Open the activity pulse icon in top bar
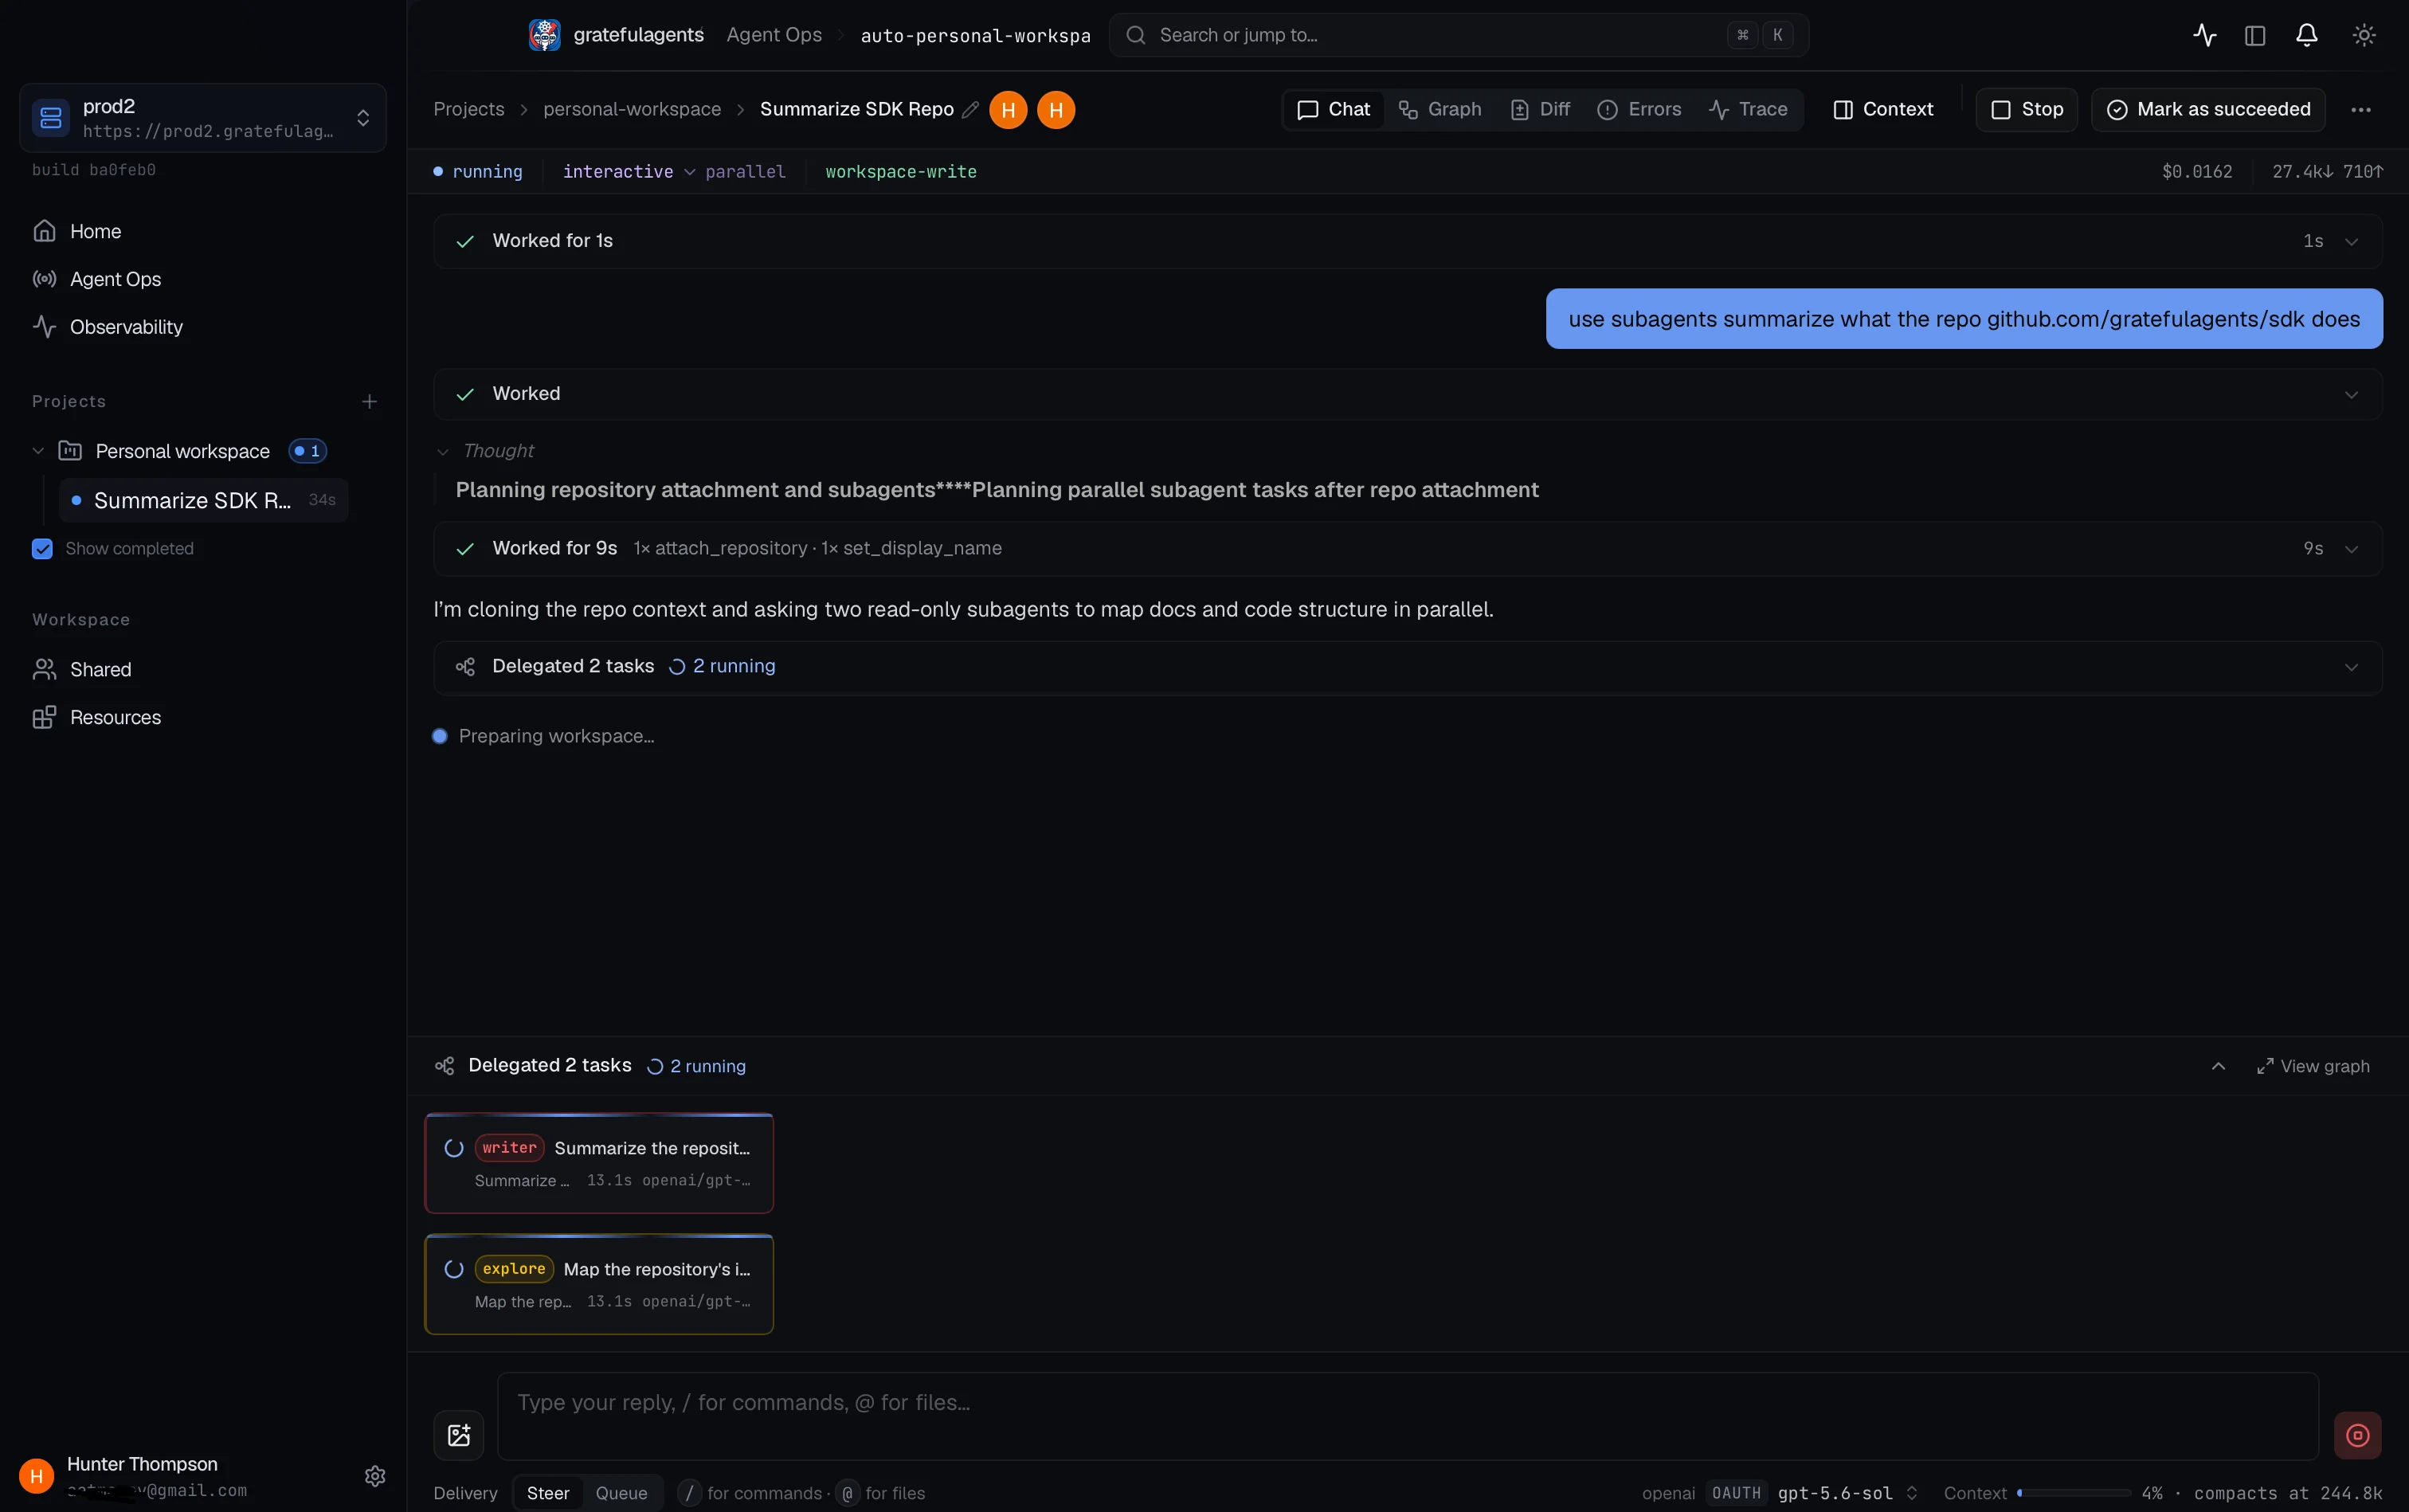Screen dimensions: 2409x1512 coord(2204,35)
